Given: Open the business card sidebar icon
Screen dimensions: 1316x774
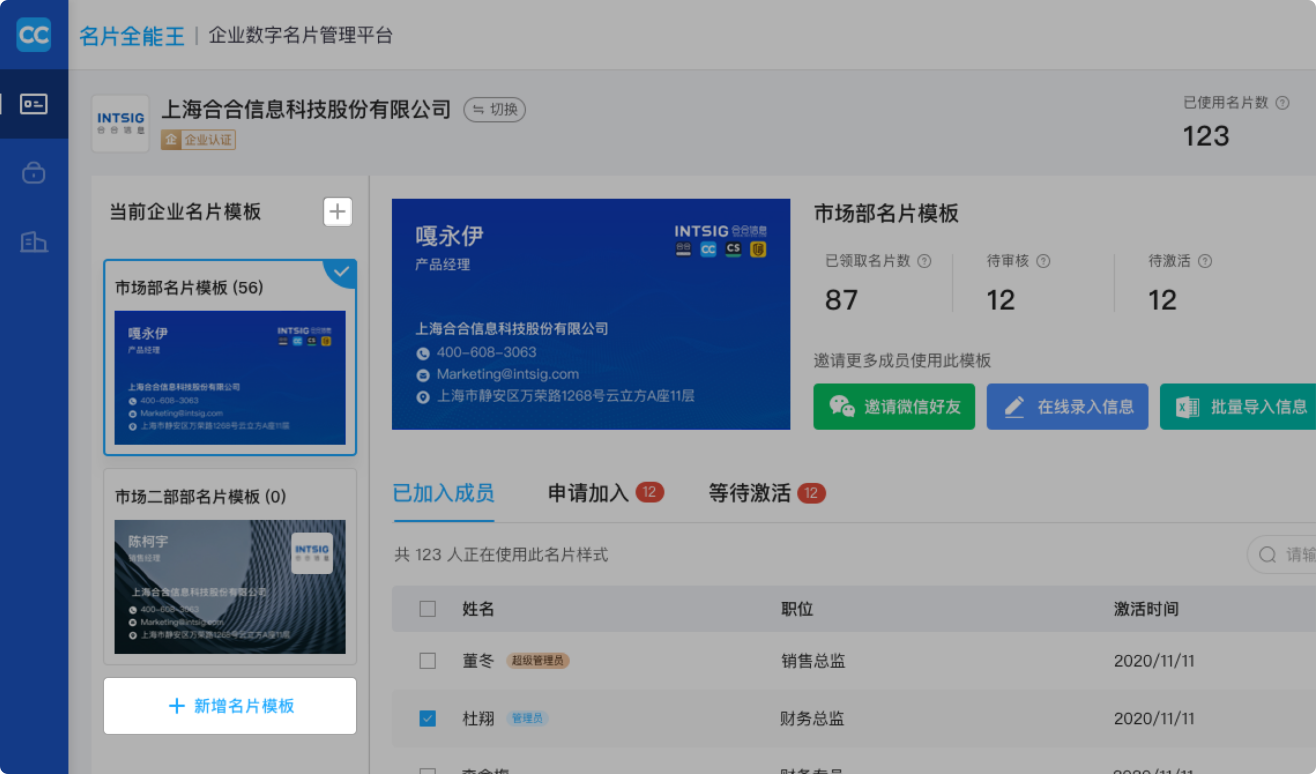Looking at the screenshot, I should click(x=34, y=104).
